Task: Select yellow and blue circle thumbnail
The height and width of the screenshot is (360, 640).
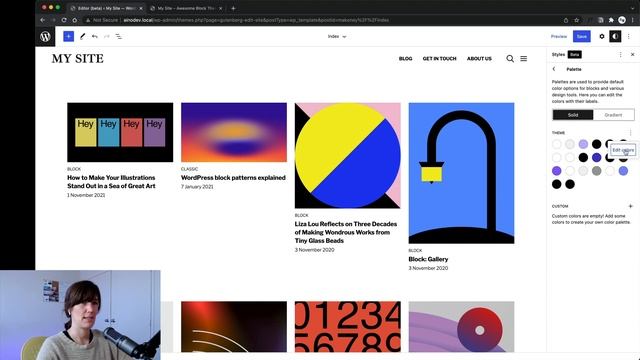Action: pyautogui.click(x=347, y=156)
